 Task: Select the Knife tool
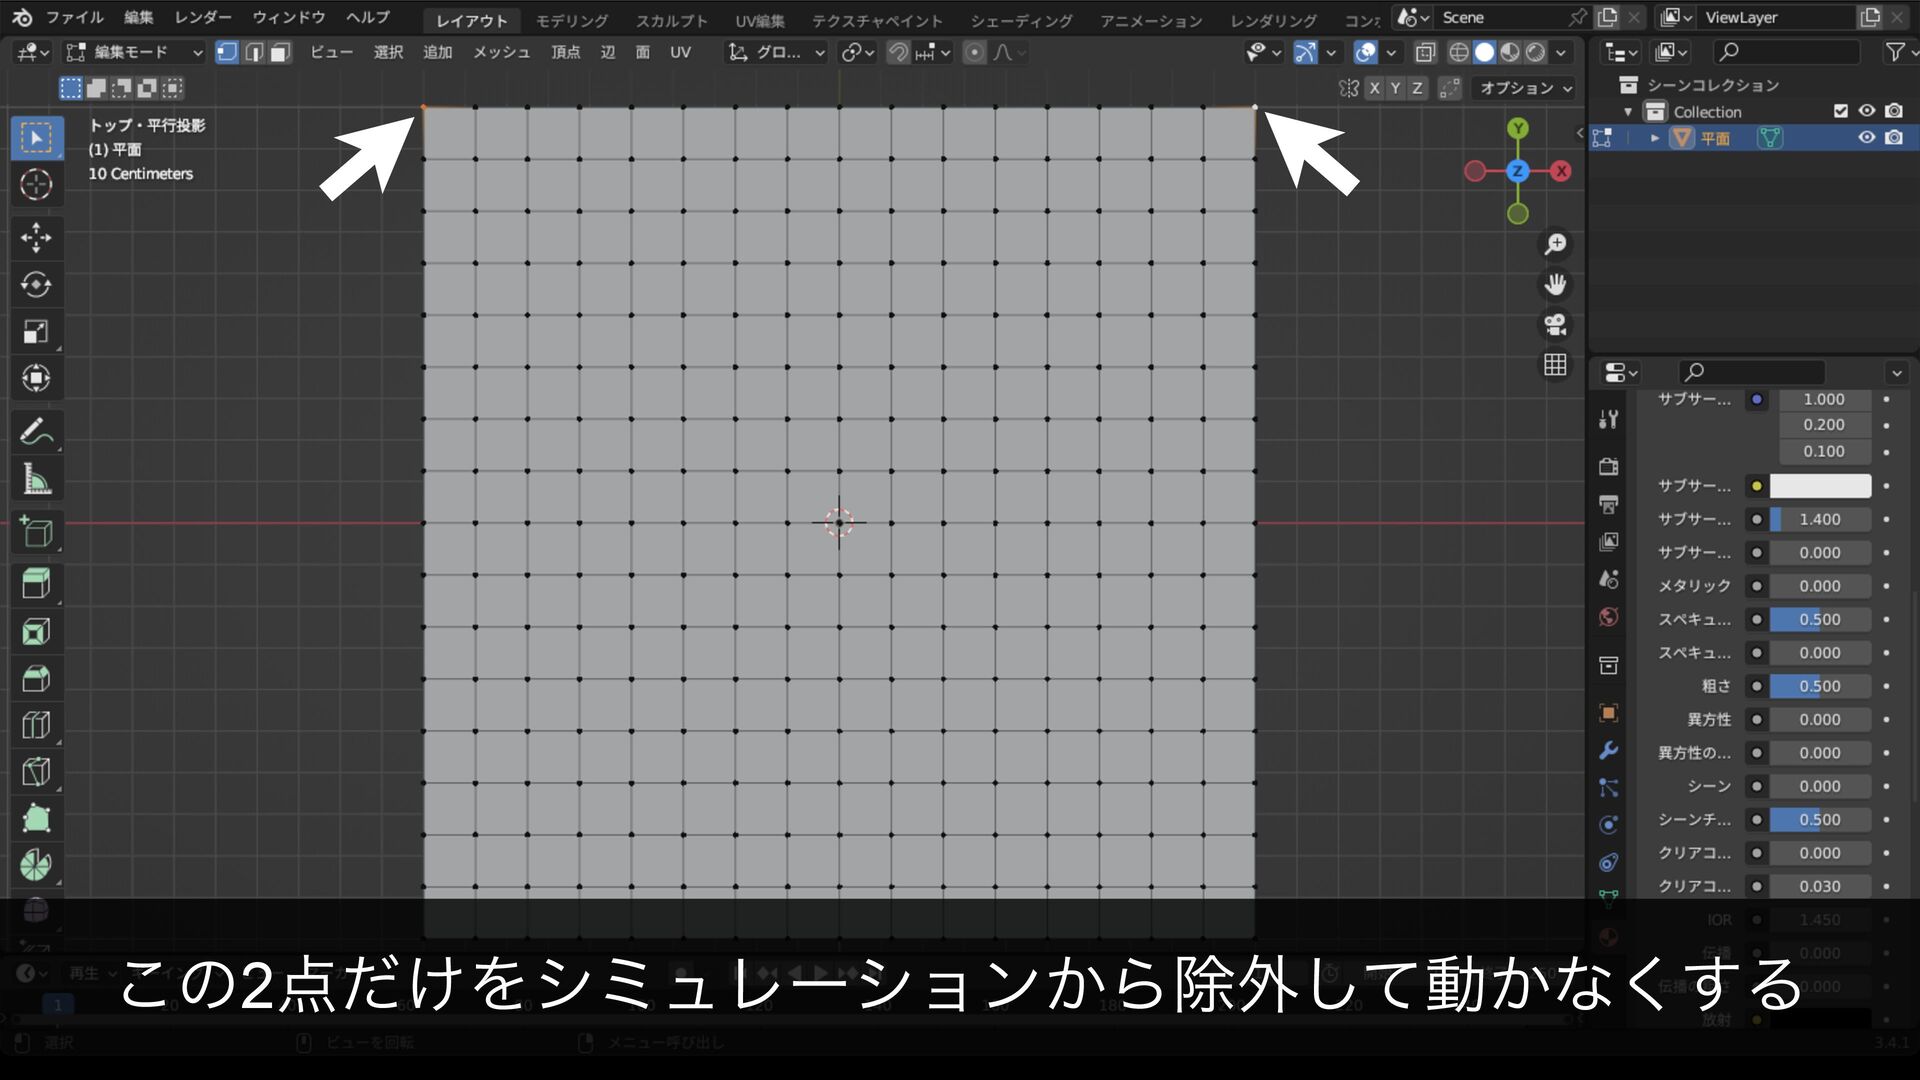[x=37, y=772]
